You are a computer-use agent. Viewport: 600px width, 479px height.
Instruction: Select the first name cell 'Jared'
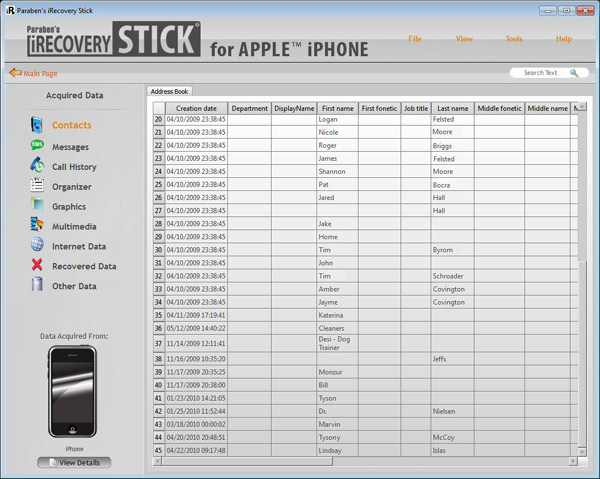click(337, 197)
